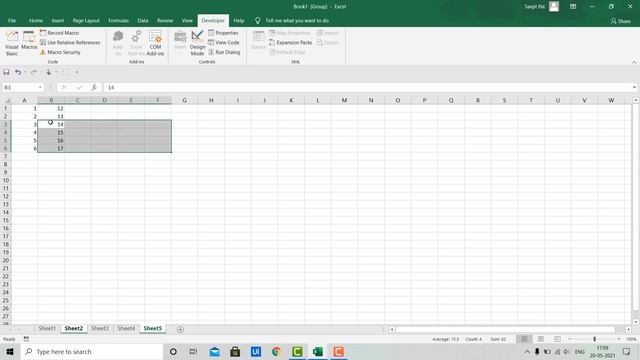Open the Name Box dropdown

tap(40, 87)
